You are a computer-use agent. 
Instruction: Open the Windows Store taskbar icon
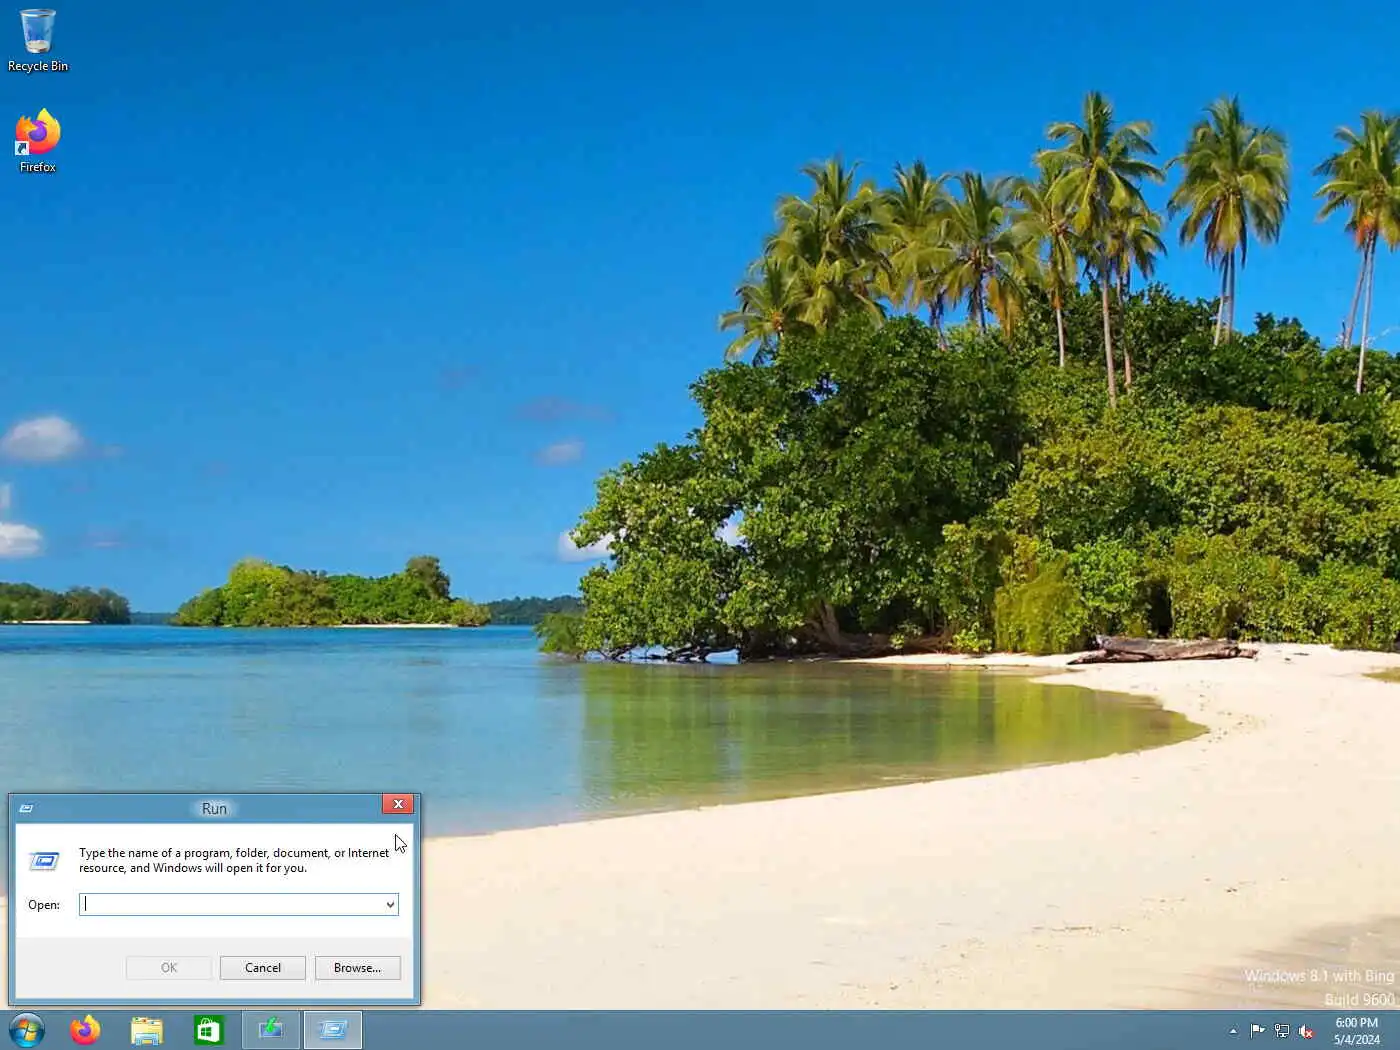tap(208, 1030)
